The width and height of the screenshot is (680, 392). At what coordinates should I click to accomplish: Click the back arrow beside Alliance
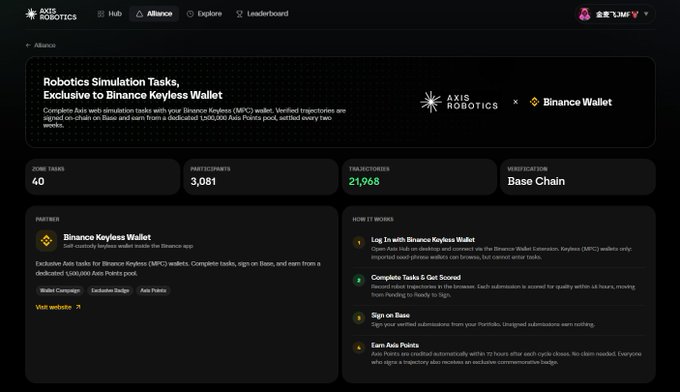tap(28, 45)
